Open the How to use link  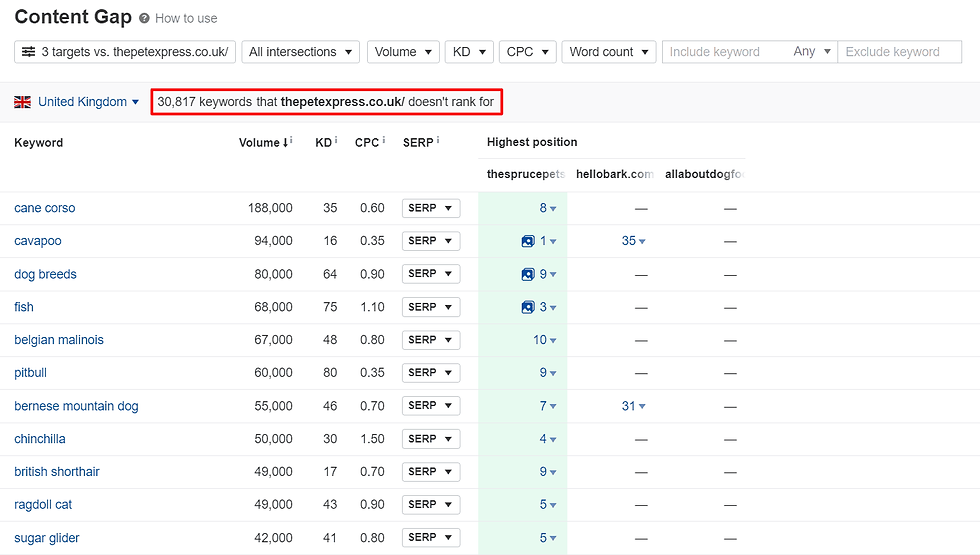click(x=186, y=19)
